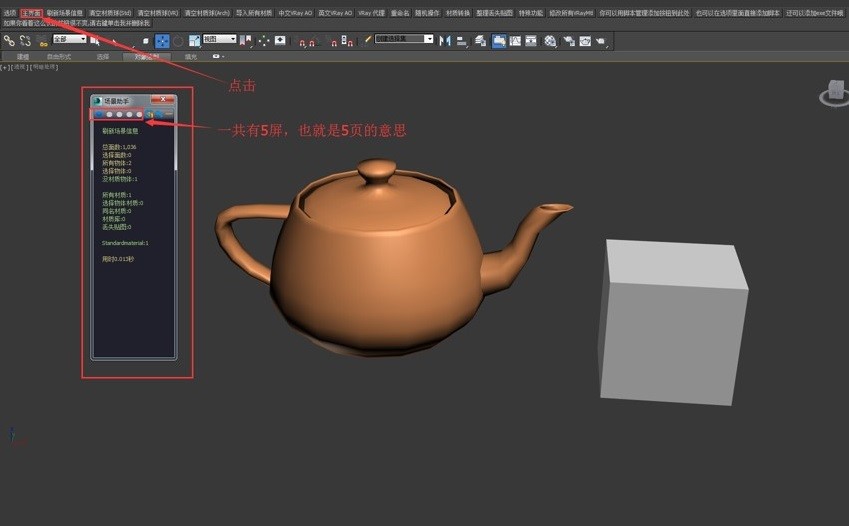This screenshot has height=526, width=849.
Task: Open the [+] viewport menu label
Action: [x=5, y=67]
